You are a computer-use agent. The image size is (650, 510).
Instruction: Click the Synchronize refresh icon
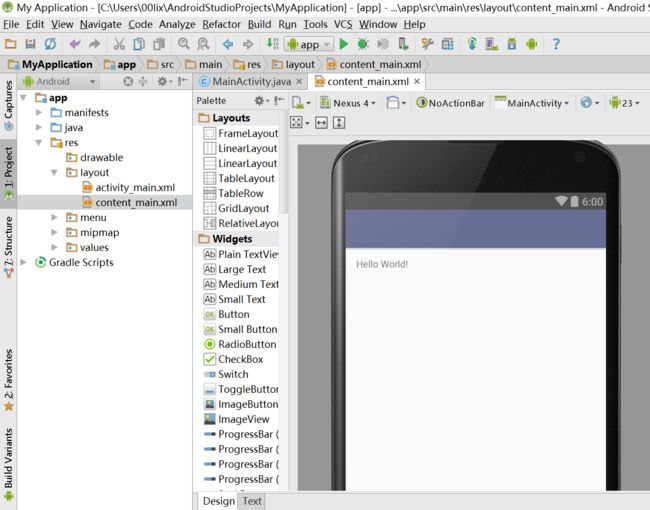pyautogui.click(x=50, y=44)
